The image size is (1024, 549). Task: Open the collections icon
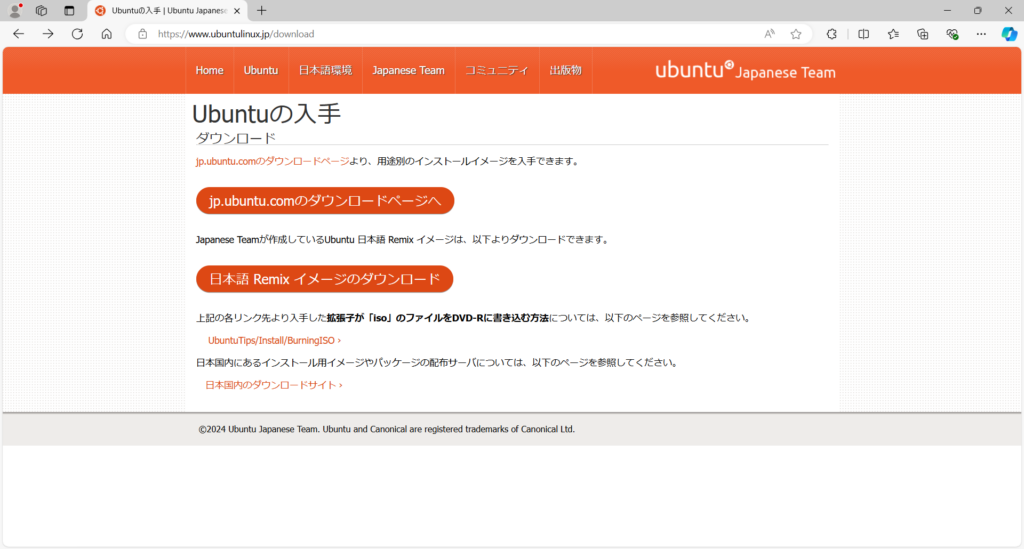pos(922,34)
